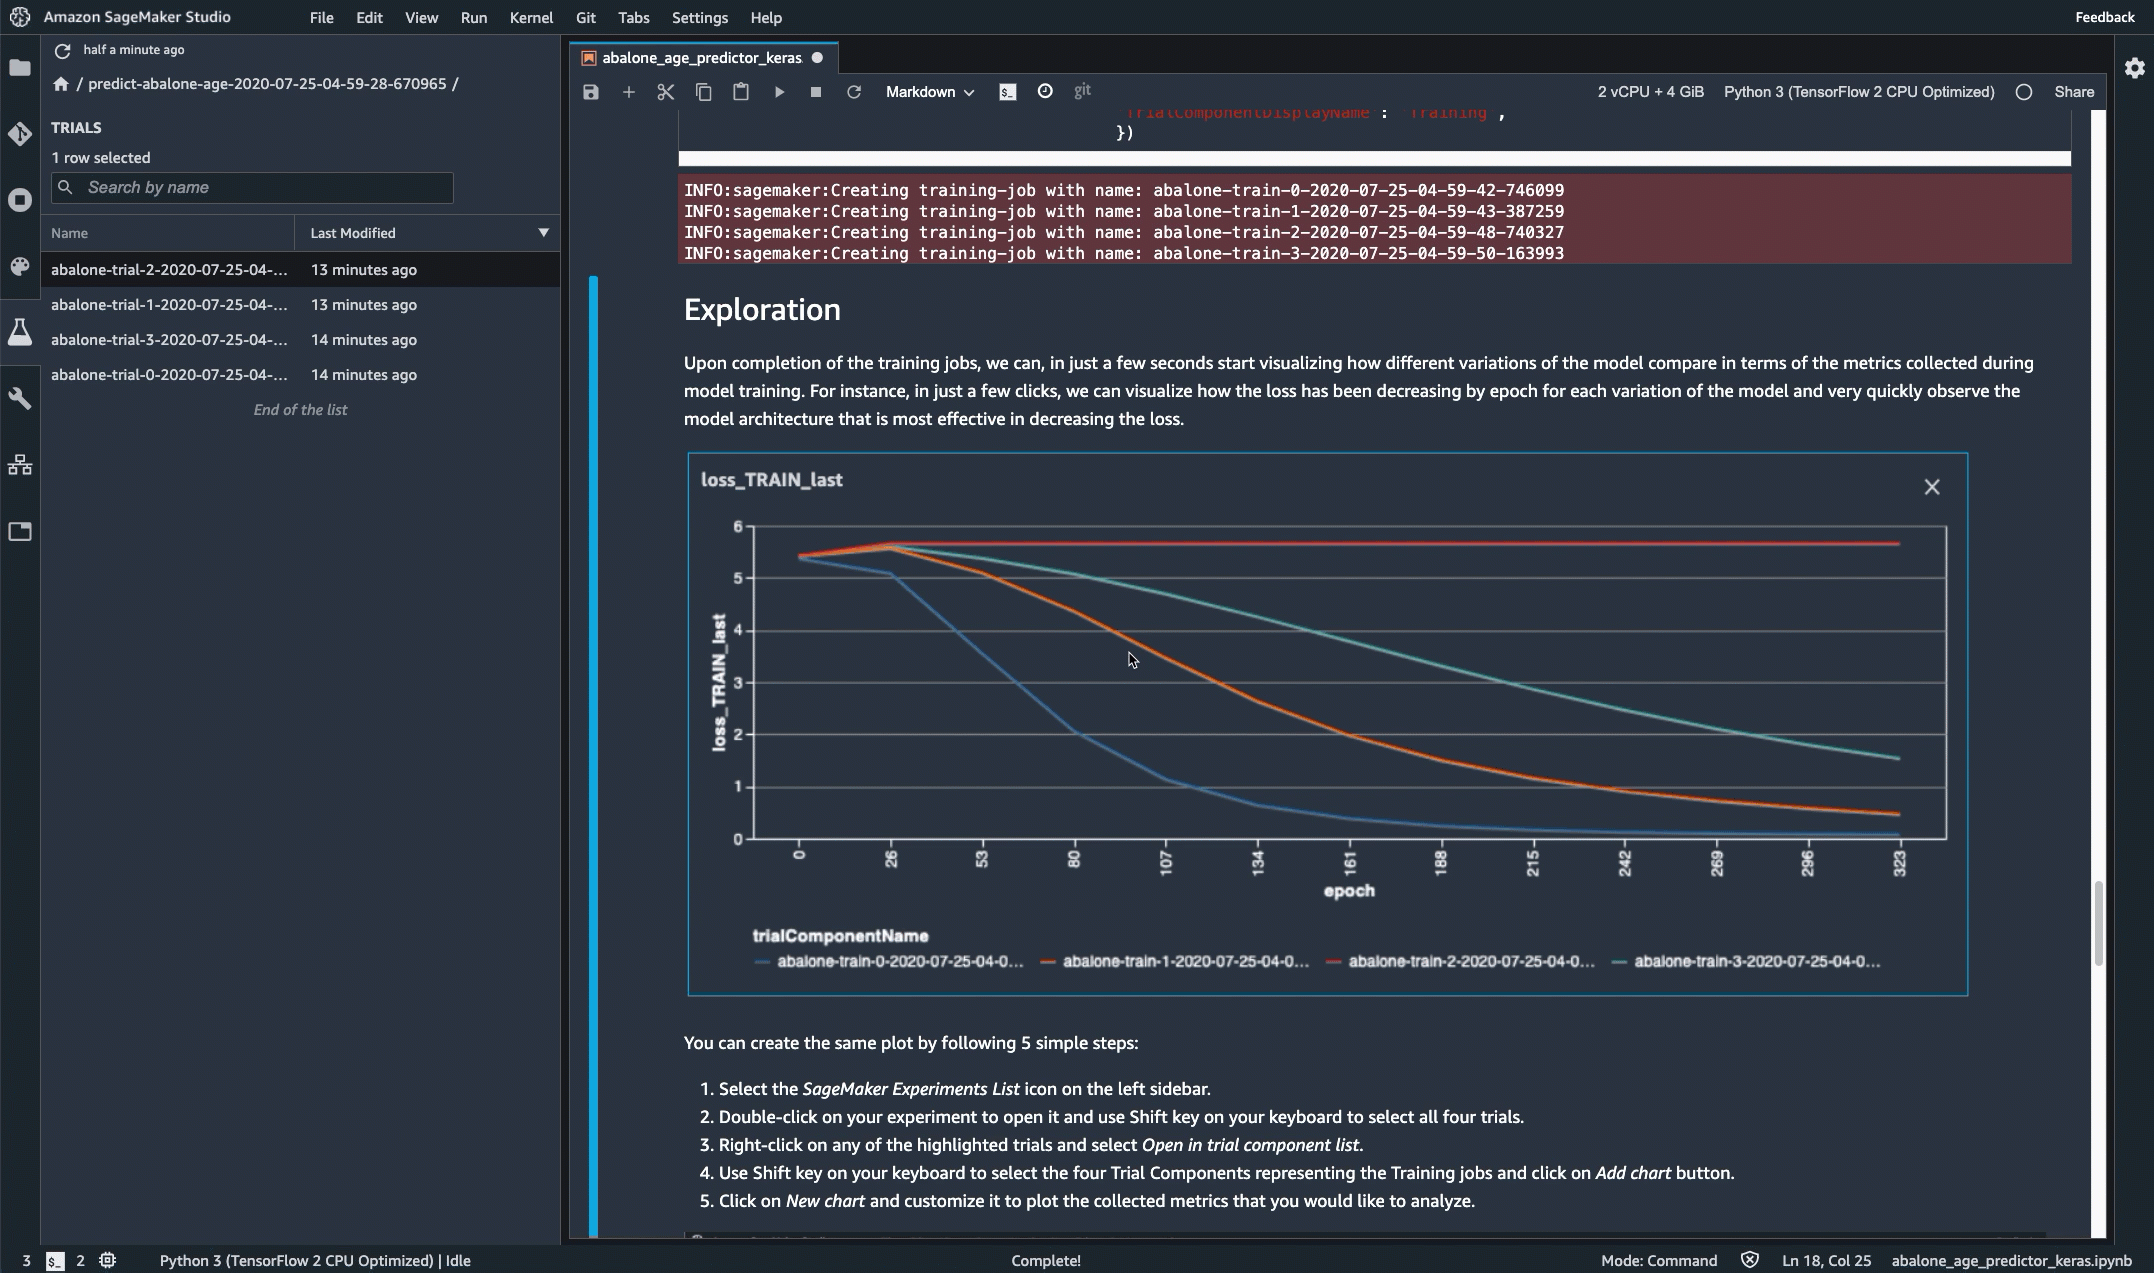Open the Commands palette sidebar icon
Image resolution: width=2154 pixels, height=1273 pixels.
click(x=20, y=266)
